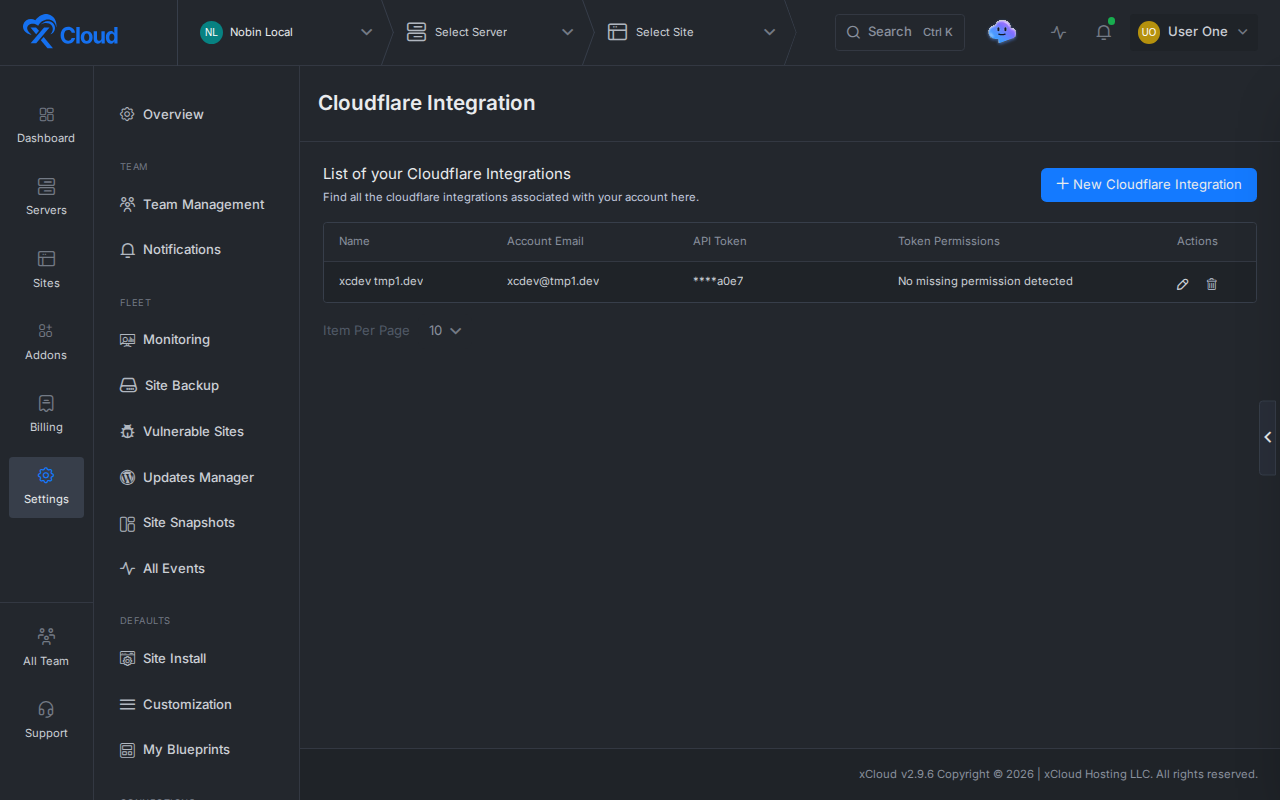Click the NL team avatar badge
The image size is (1280, 800).
click(x=211, y=32)
